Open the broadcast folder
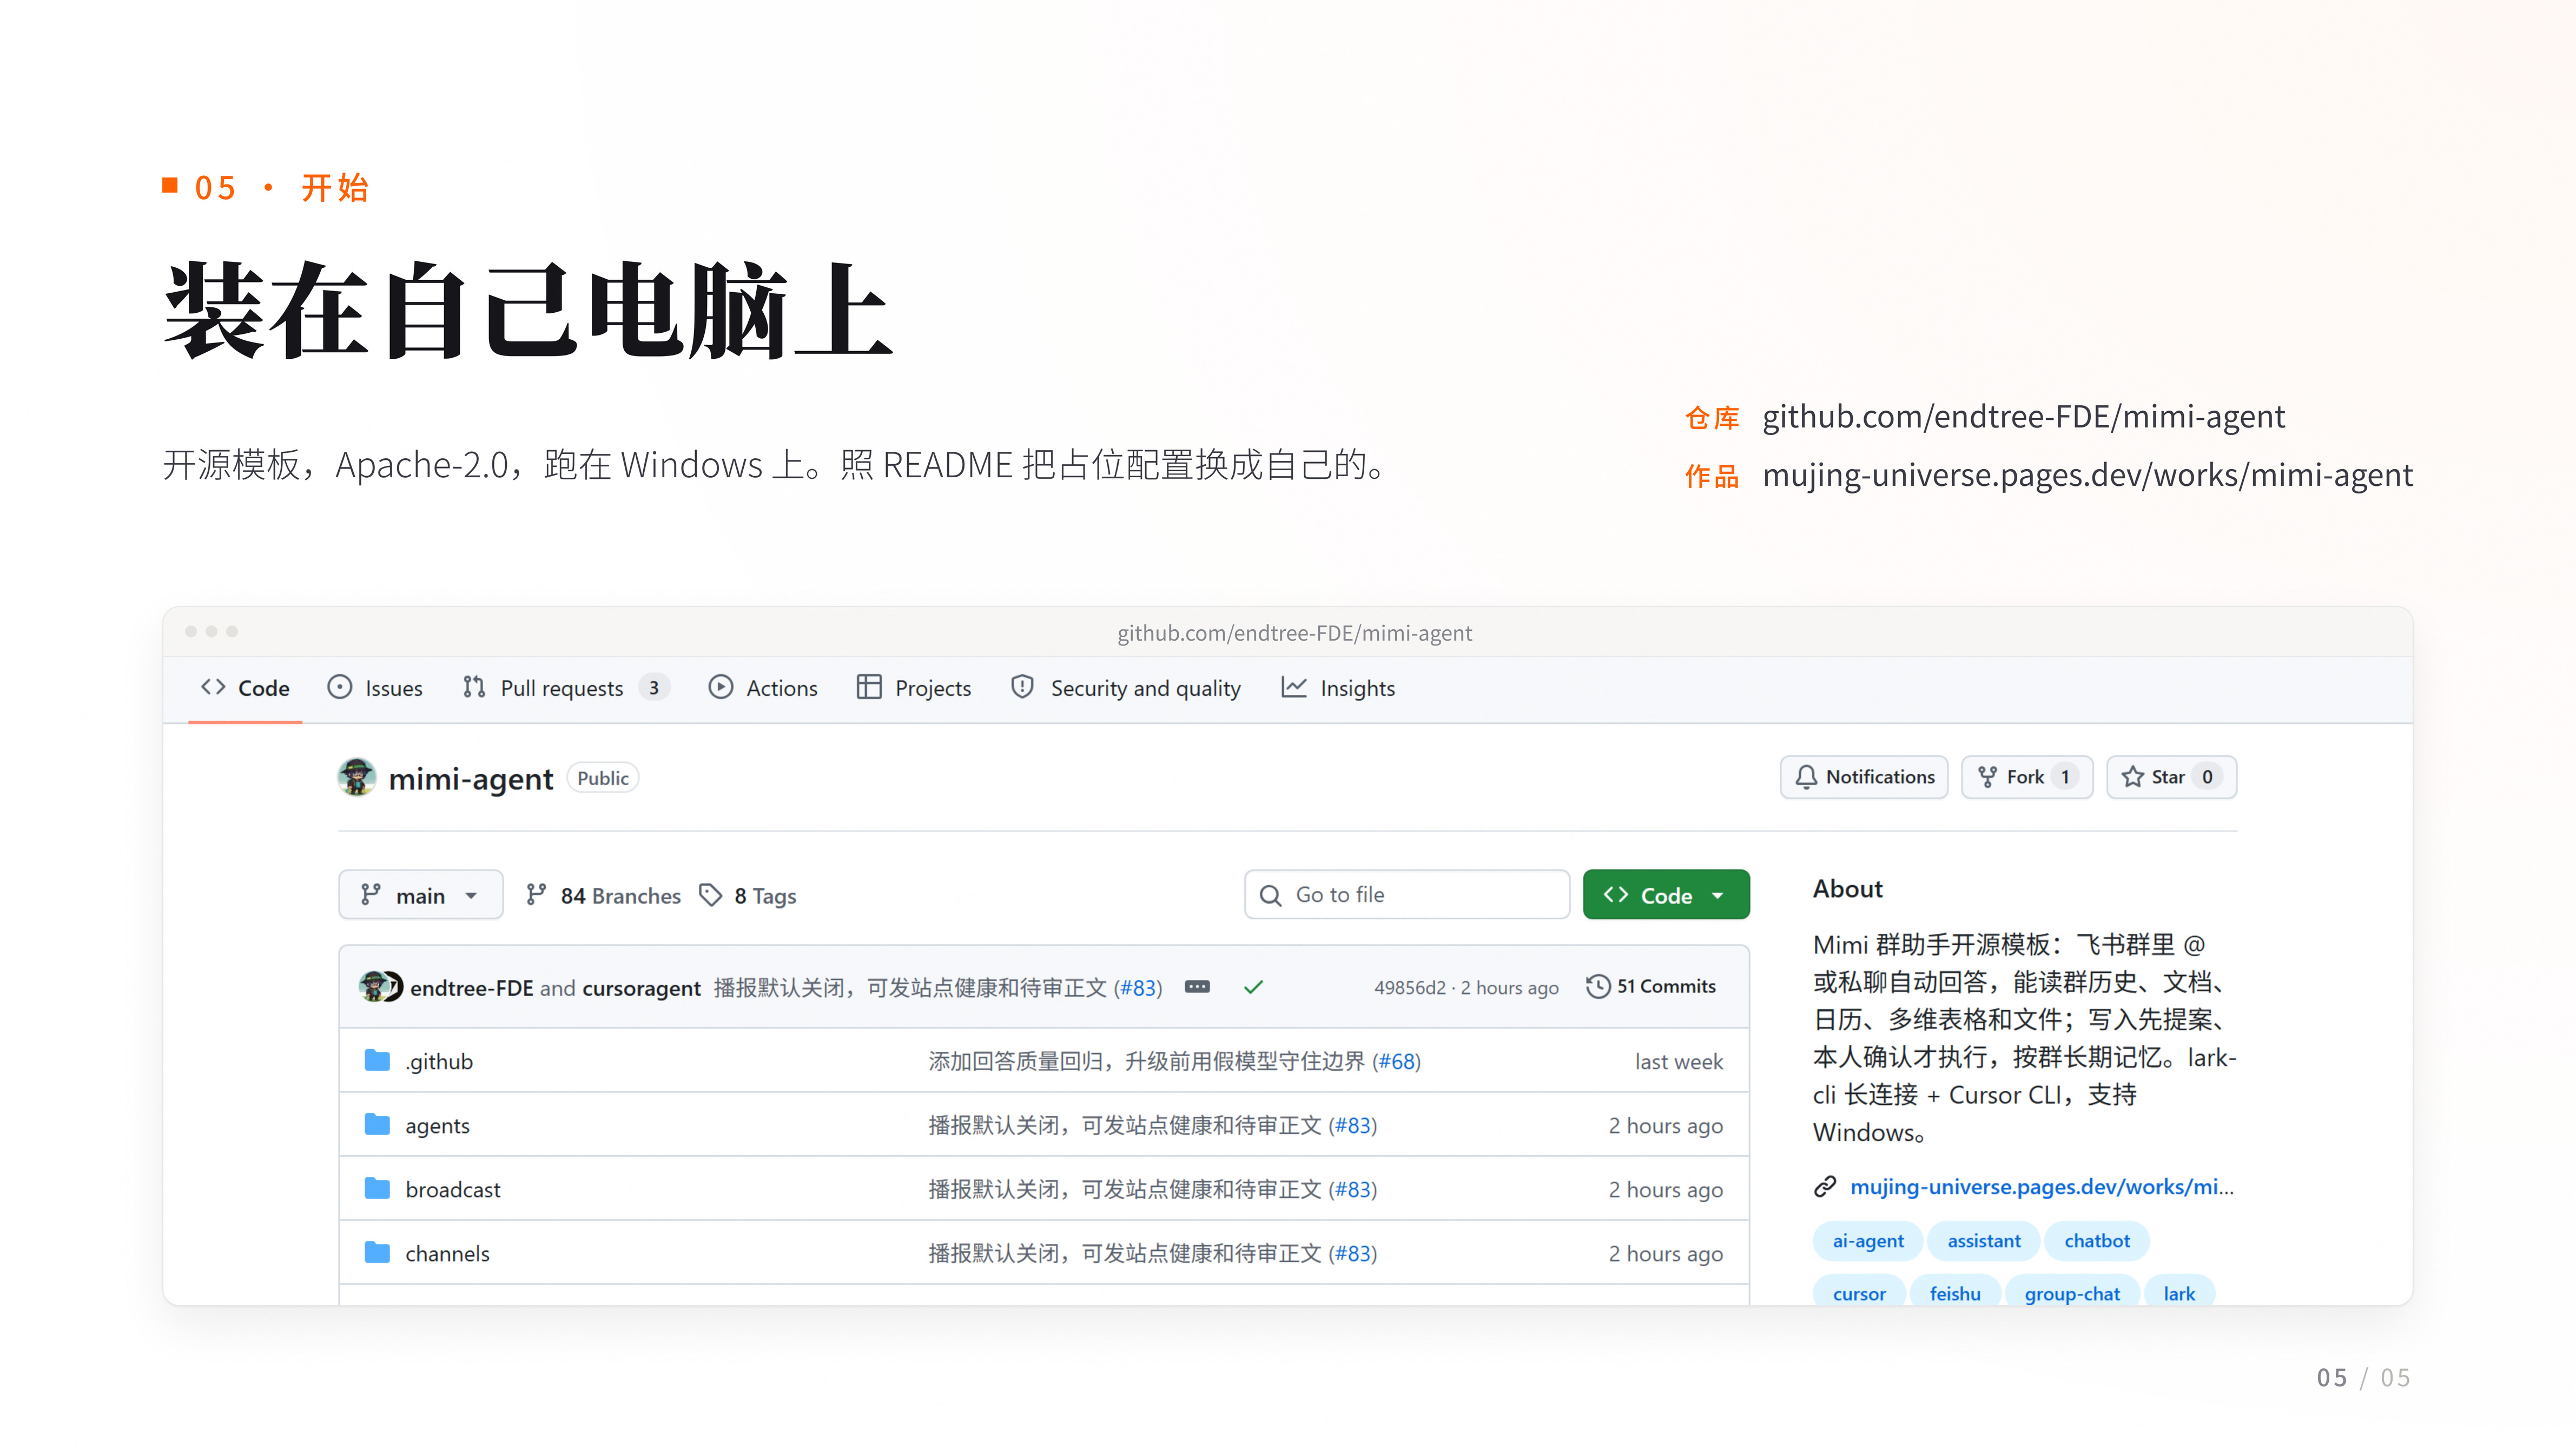Screen dimensions: 2576x1449 (x=453, y=1190)
